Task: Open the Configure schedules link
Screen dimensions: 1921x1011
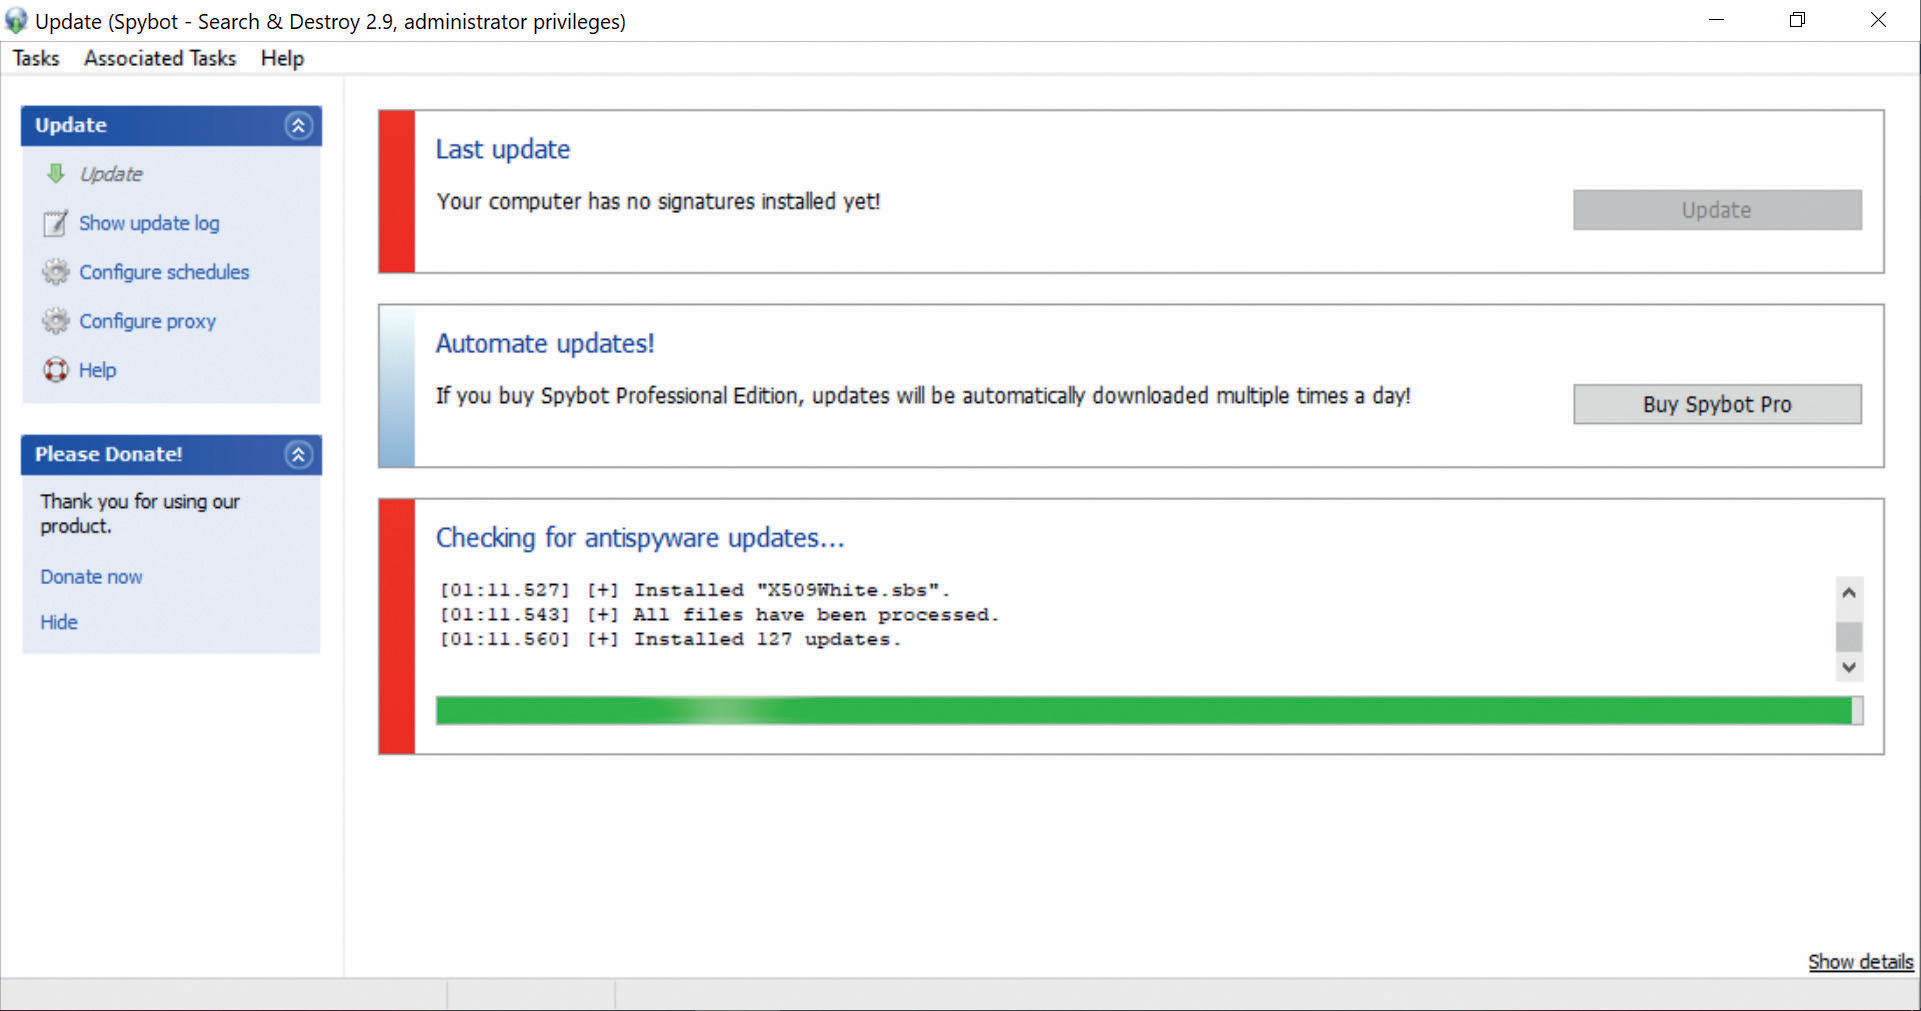Action: [164, 272]
